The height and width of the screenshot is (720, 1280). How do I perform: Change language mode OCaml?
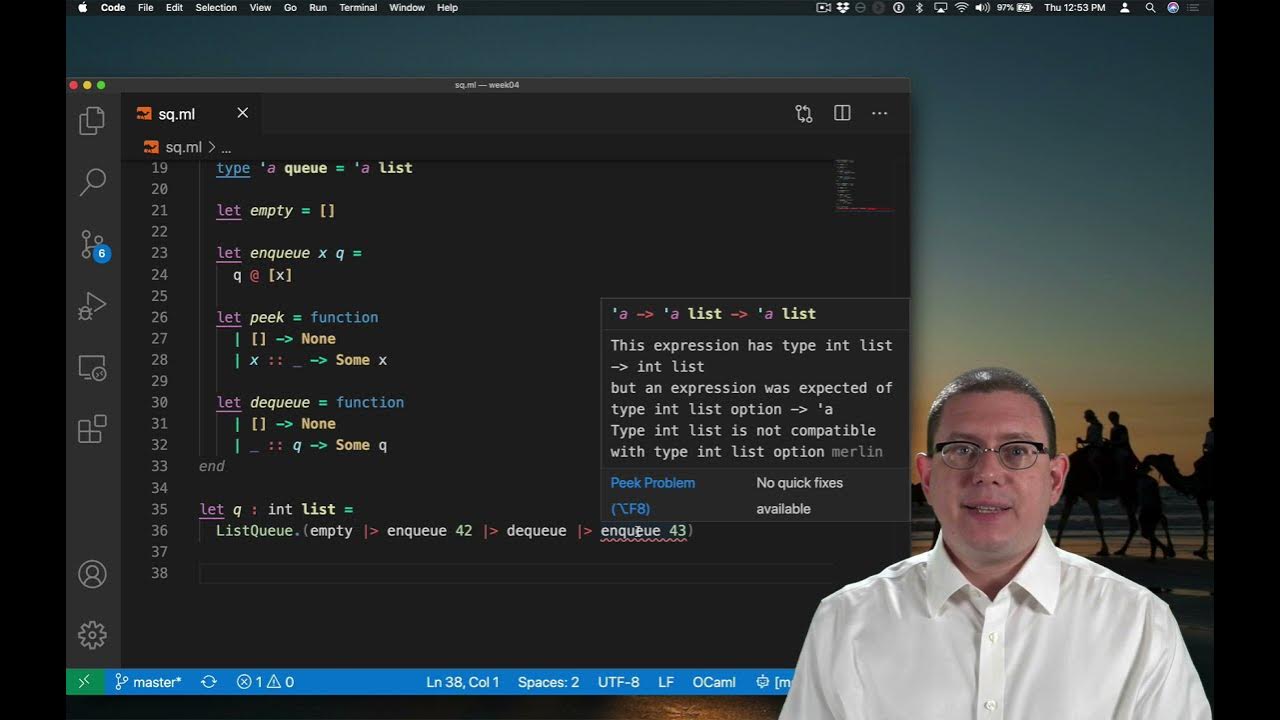714,682
